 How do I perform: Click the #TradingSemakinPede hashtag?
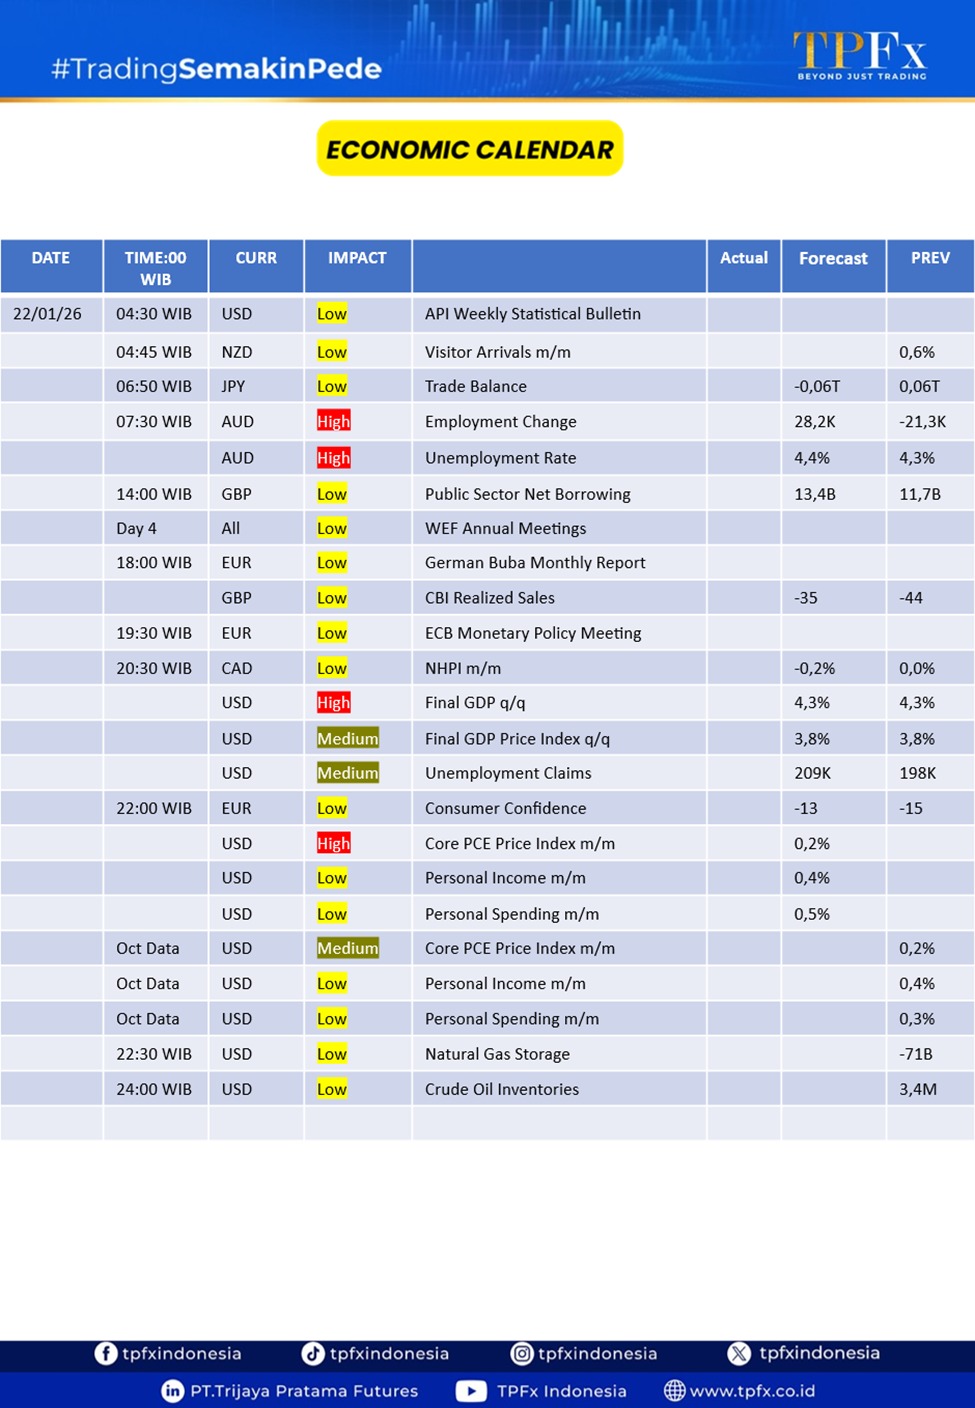click(x=216, y=69)
